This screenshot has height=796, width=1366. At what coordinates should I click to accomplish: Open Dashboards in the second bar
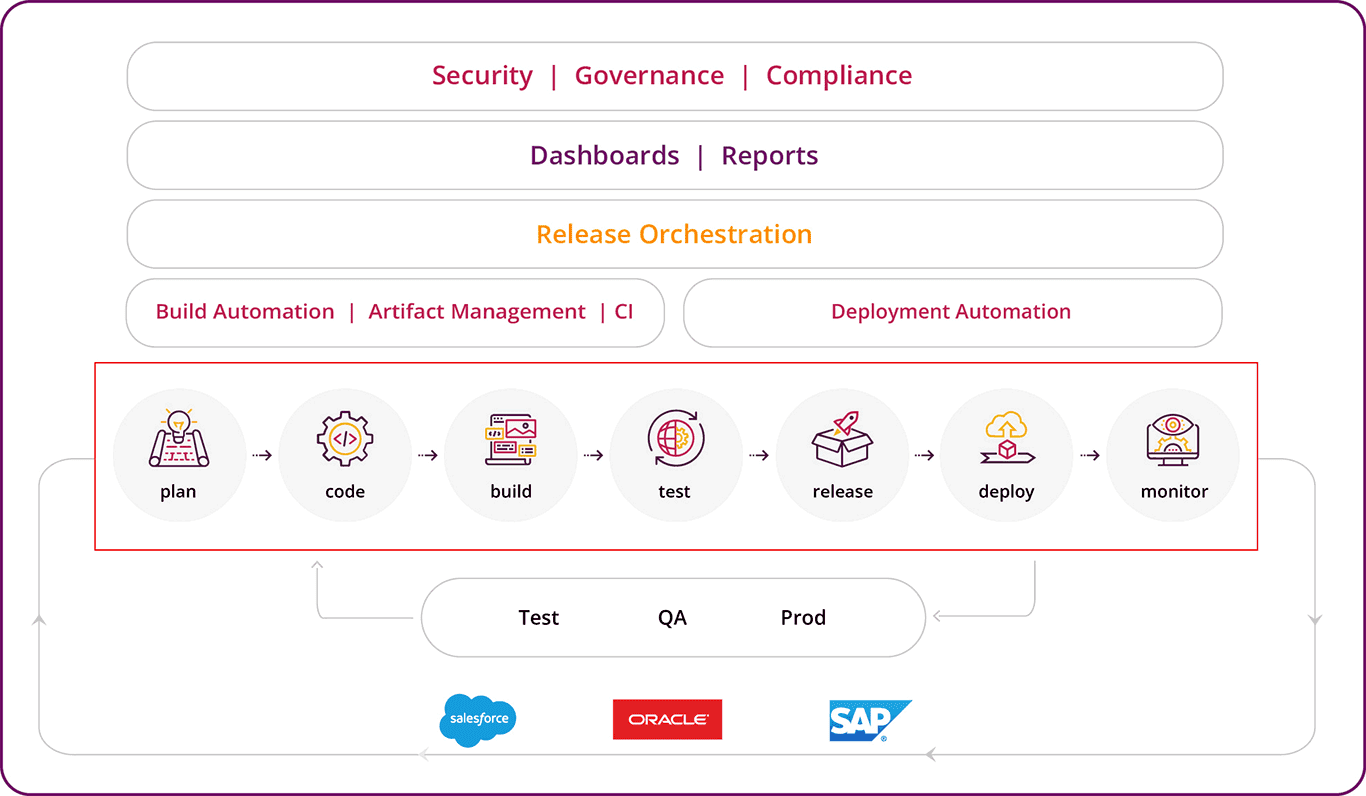coord(605,156)
